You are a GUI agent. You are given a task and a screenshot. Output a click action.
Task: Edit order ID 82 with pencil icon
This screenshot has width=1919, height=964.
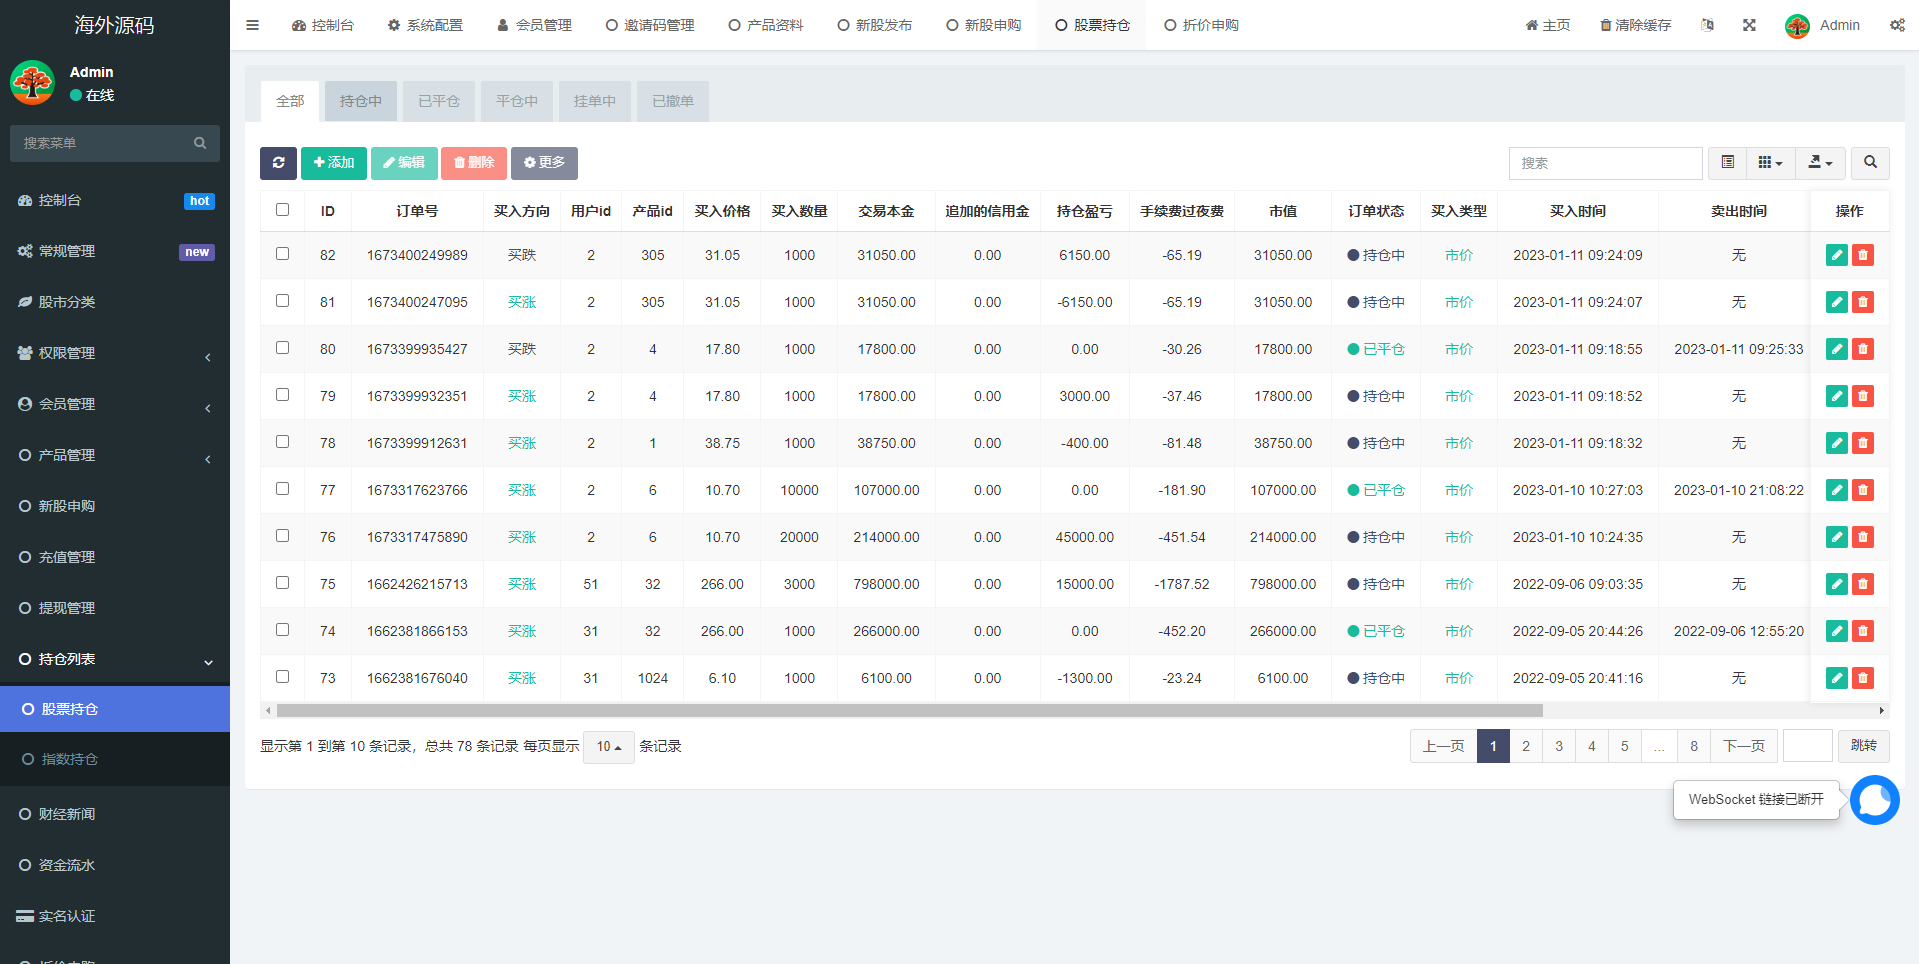(x=1836, y=255)
